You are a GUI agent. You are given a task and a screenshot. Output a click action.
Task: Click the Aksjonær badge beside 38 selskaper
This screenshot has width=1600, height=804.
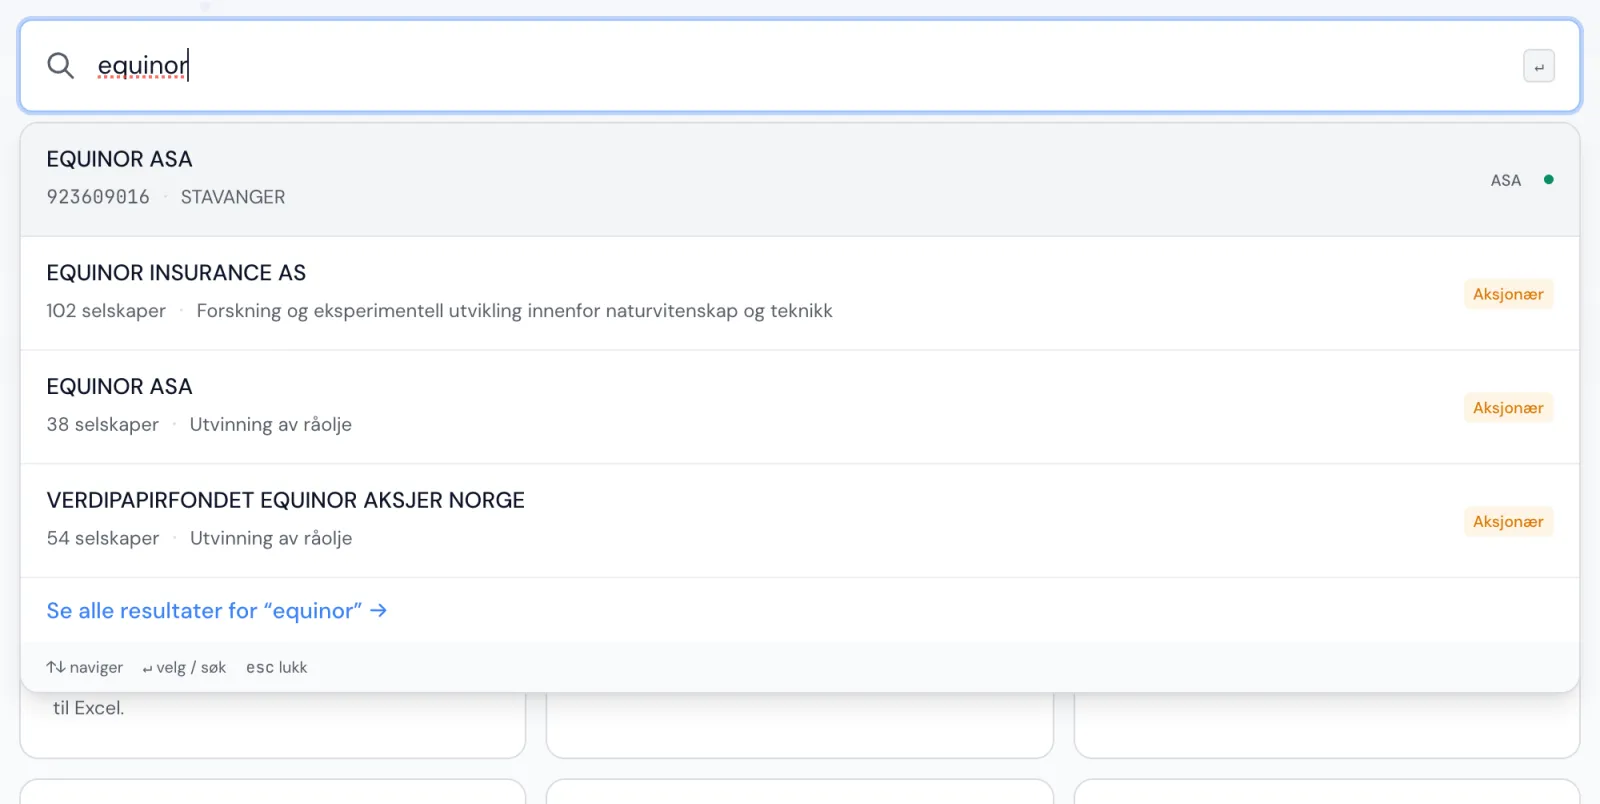pyautogui.click(x=1508, y=408)
